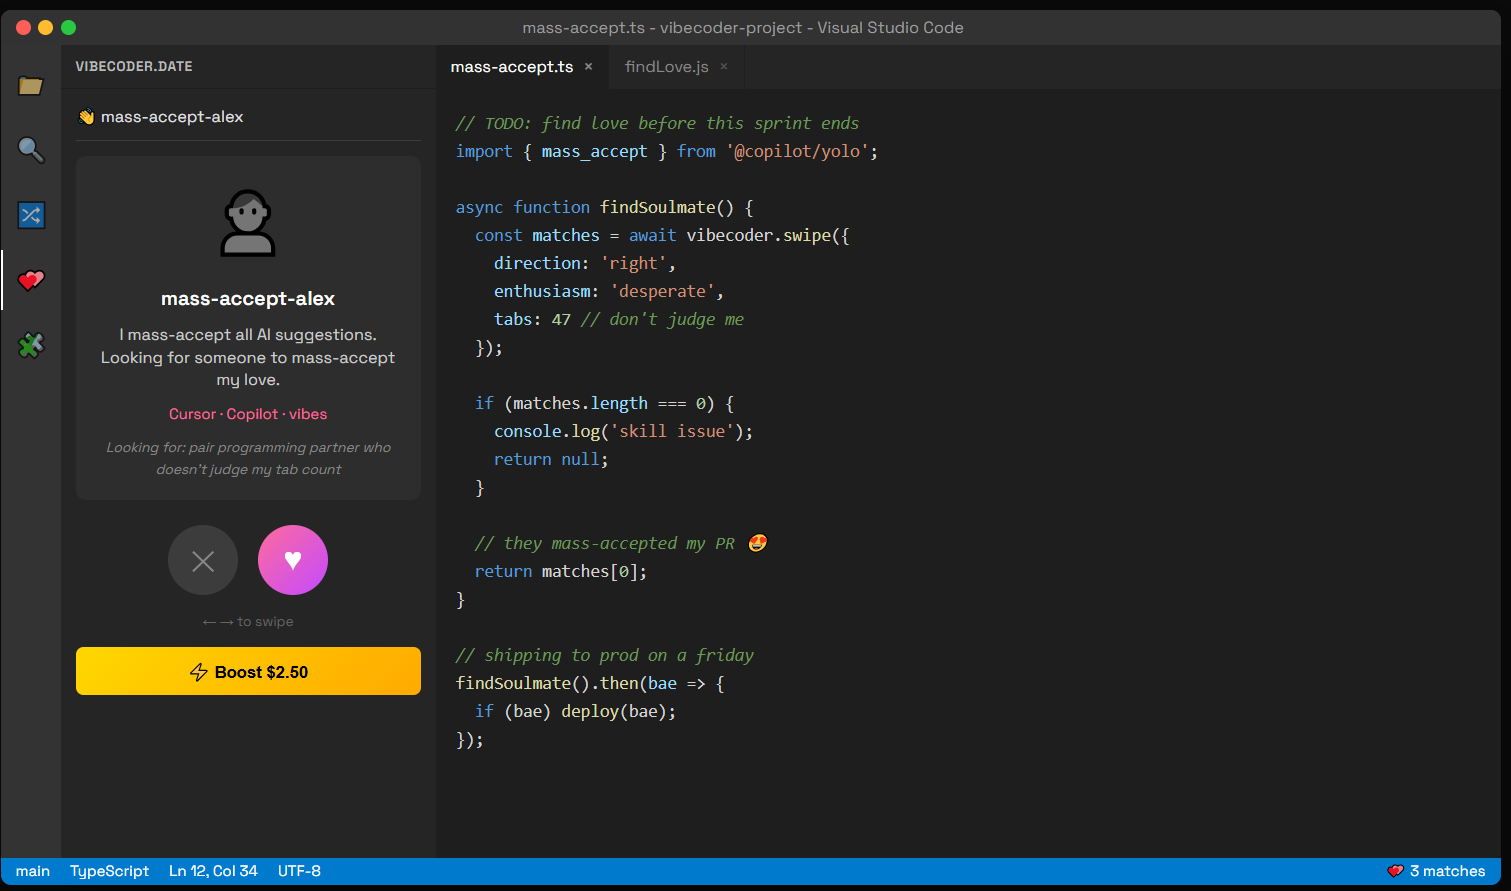
Task: Open the Explorer folder icon in activity bar
Action: [31, 86]
